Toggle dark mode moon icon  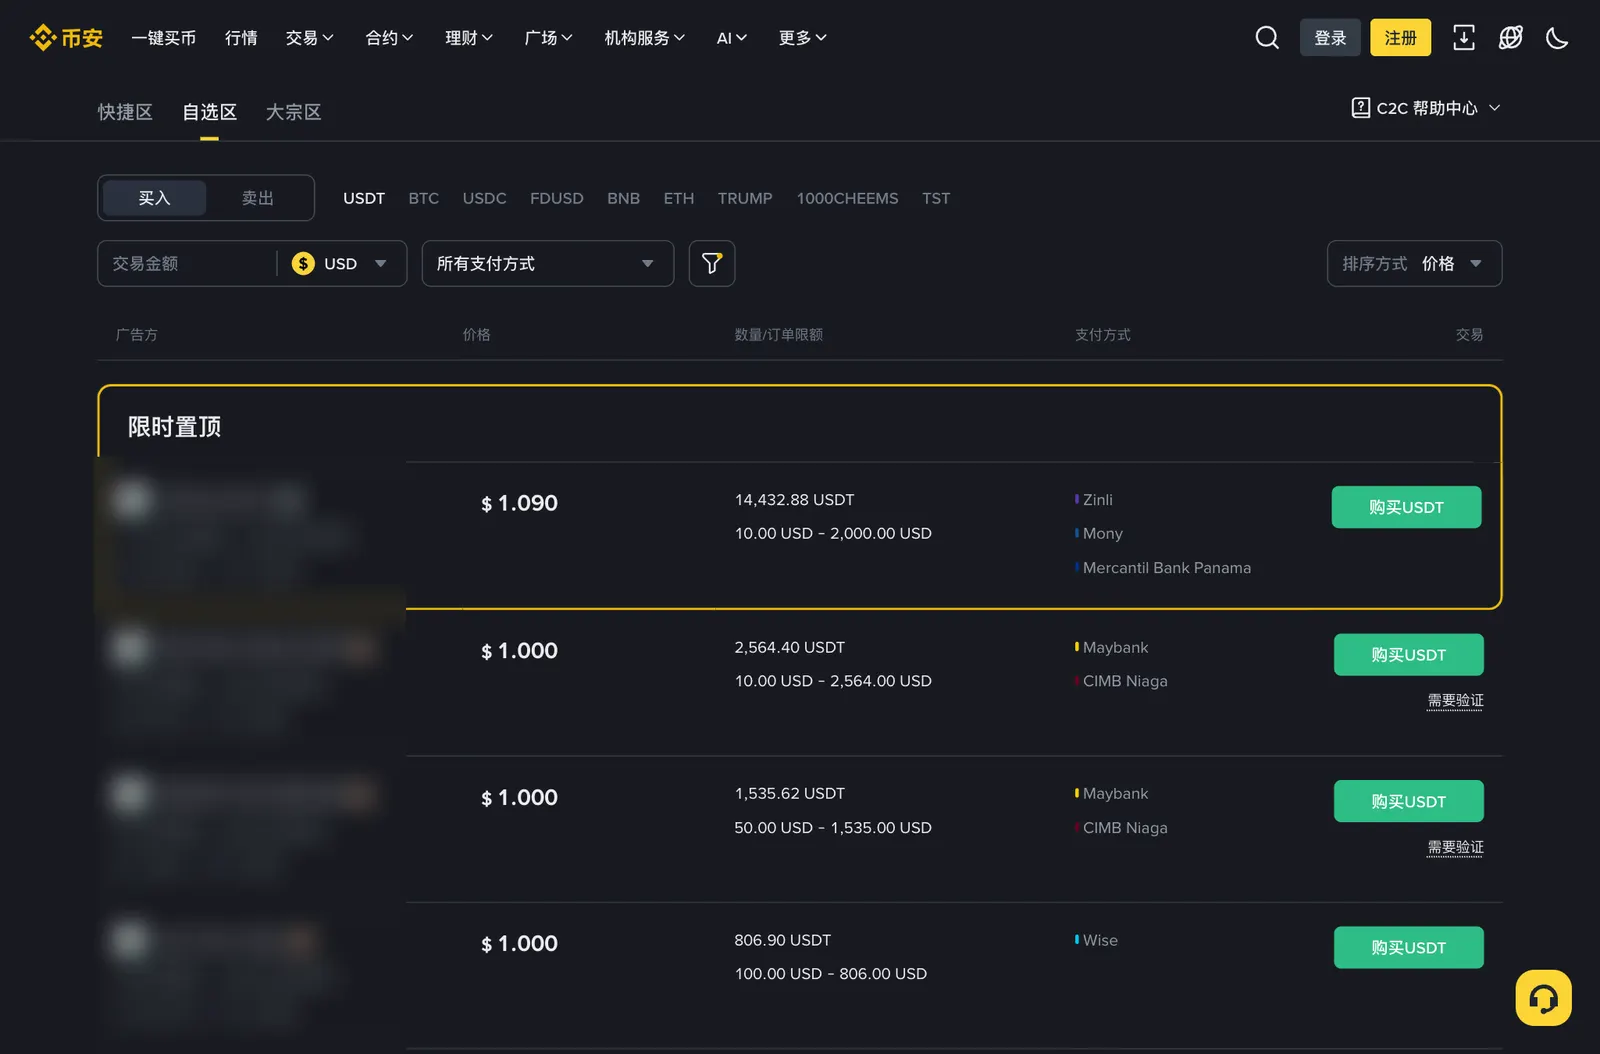click(1557, 38)
